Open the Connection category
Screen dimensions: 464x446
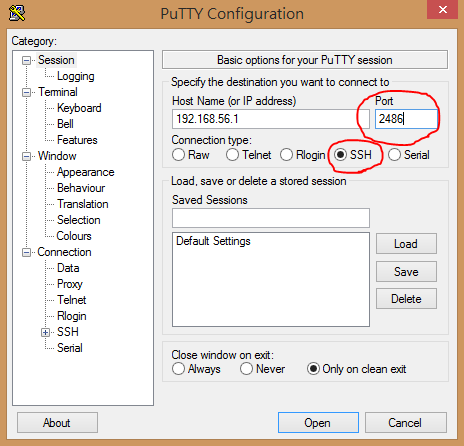coord(64,252)
